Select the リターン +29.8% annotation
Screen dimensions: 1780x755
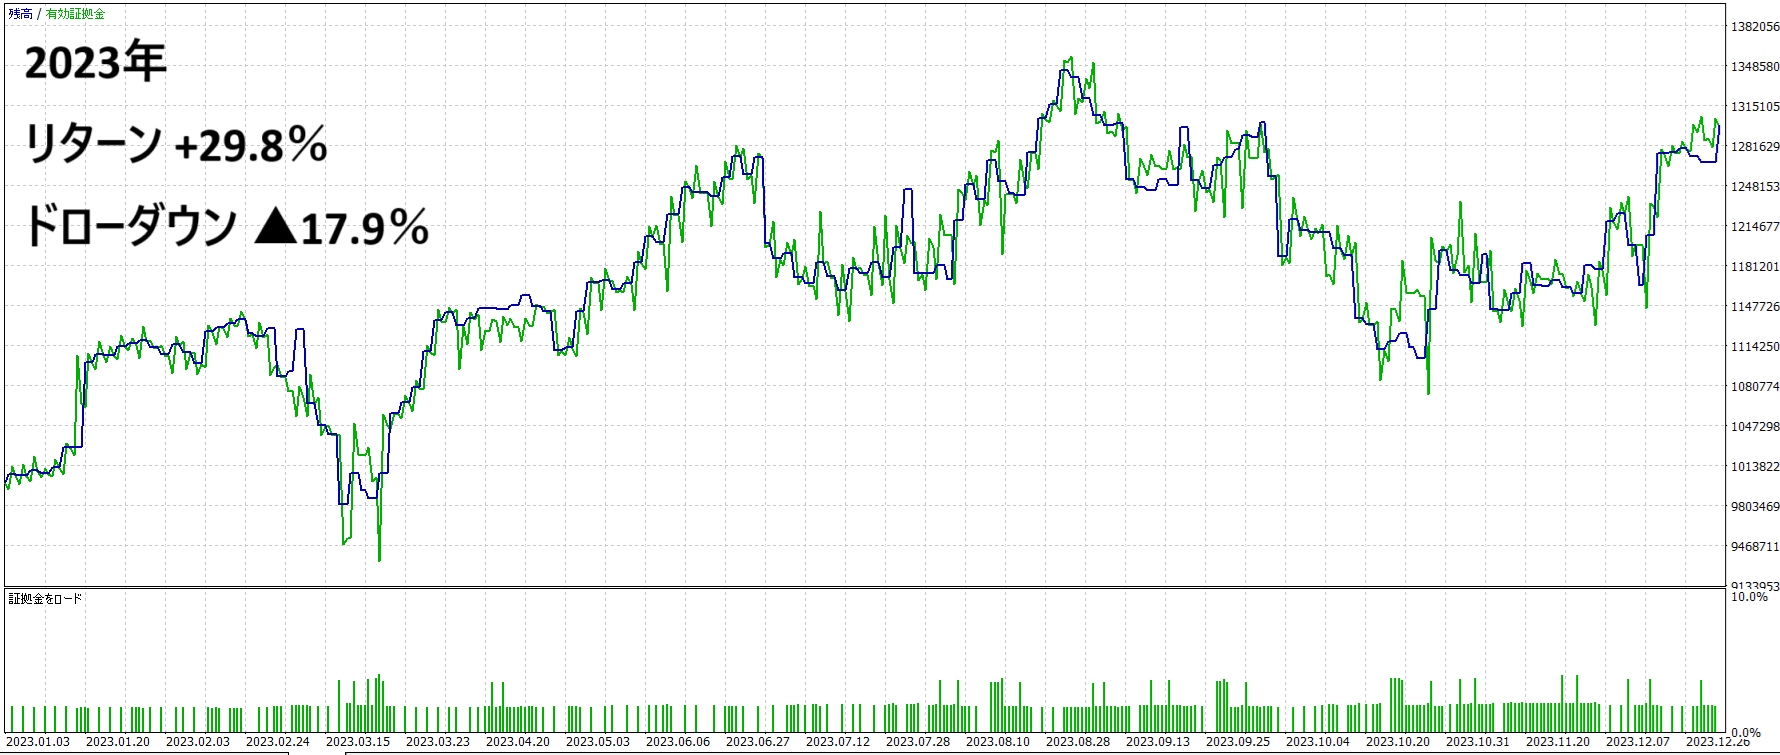point(176,145)
